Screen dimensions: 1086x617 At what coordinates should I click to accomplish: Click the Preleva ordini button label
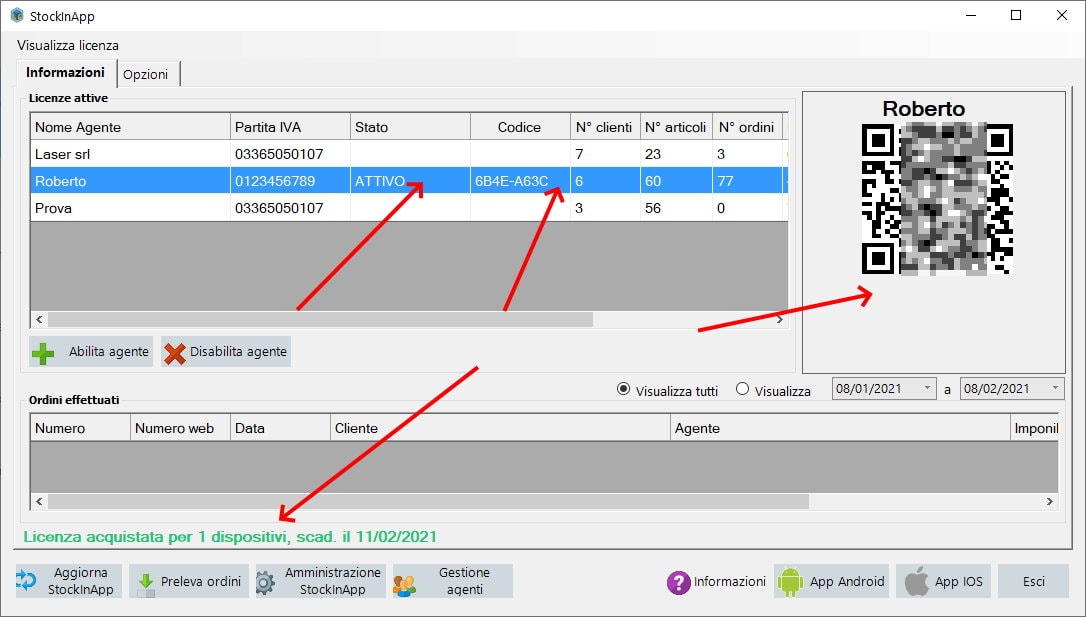(201, 582)
